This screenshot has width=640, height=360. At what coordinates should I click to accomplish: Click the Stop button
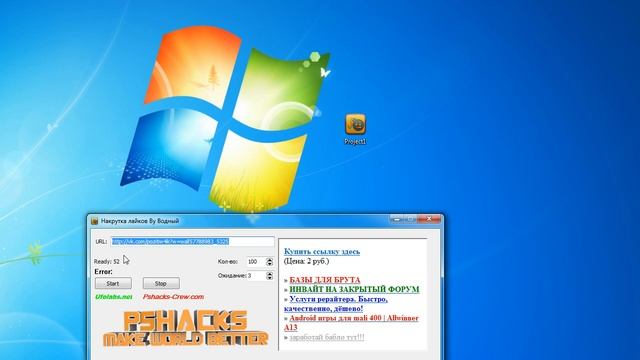[x=161, y=283]
